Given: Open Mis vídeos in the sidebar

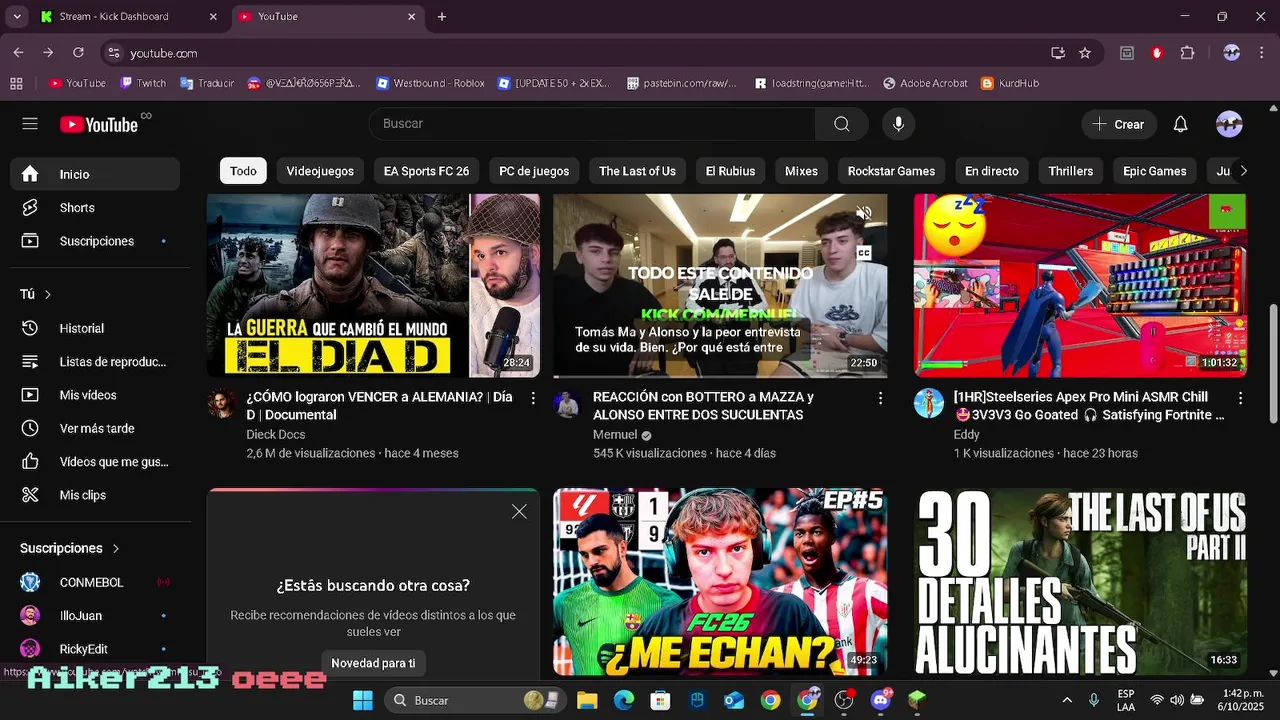Looking at the screenshot, I should 95,395.
